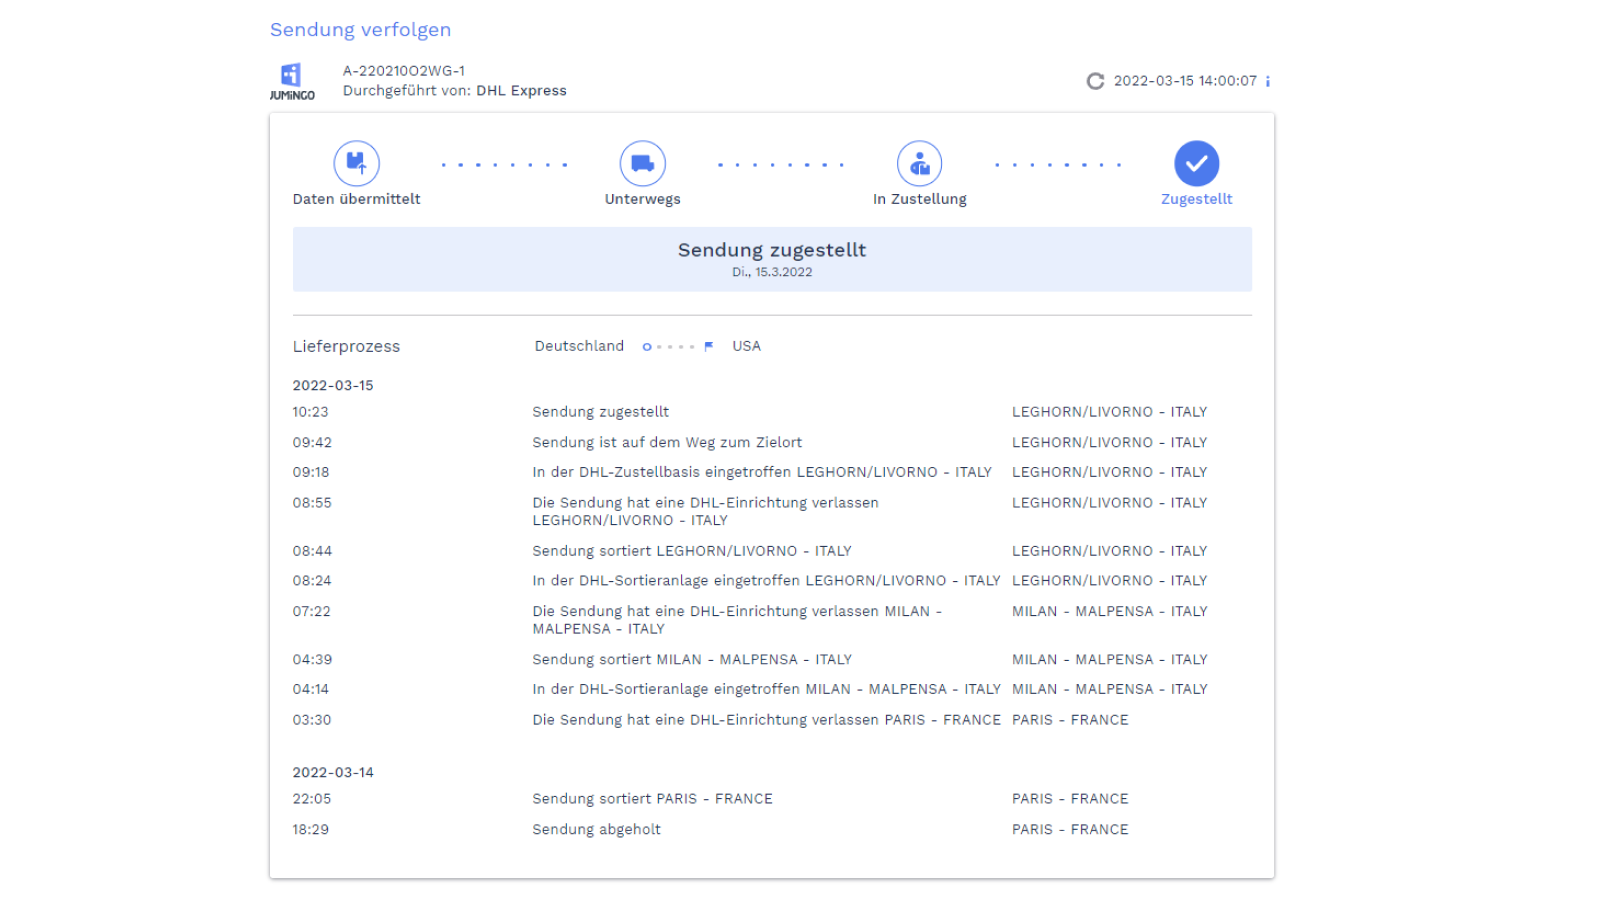Image resolution: width=1600 pixels, height=900 pixels.
Task: Click 'Sendung sortiert MILAN - MALPENSA - ITALY'
Action: coord(692,660)
